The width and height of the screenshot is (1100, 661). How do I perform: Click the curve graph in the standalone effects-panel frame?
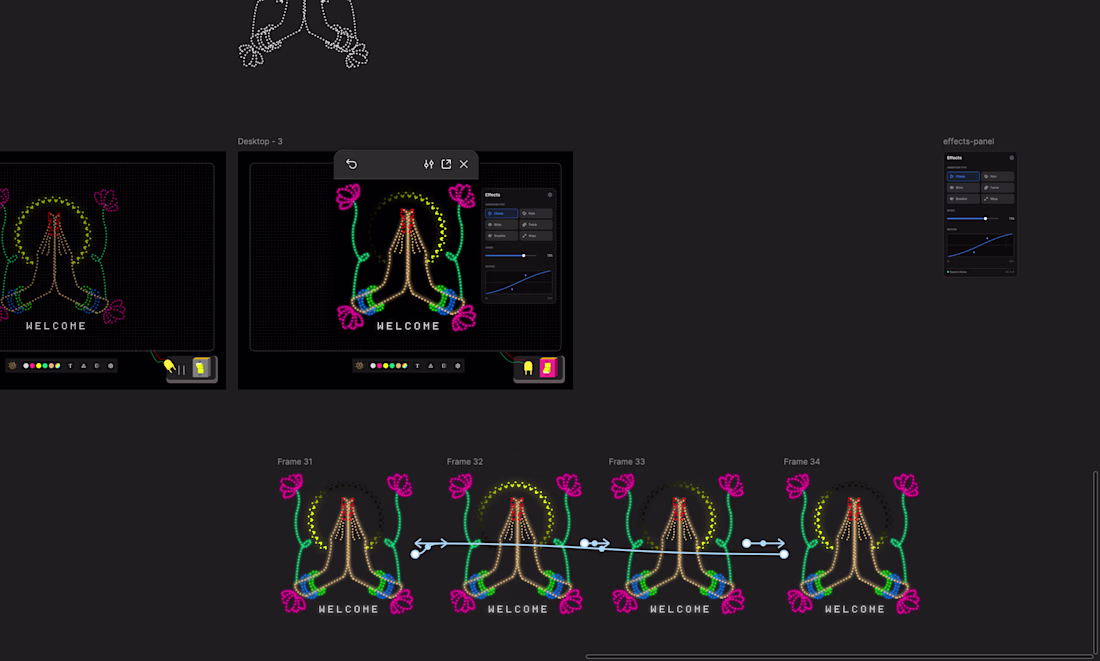[x=981, y=245]
